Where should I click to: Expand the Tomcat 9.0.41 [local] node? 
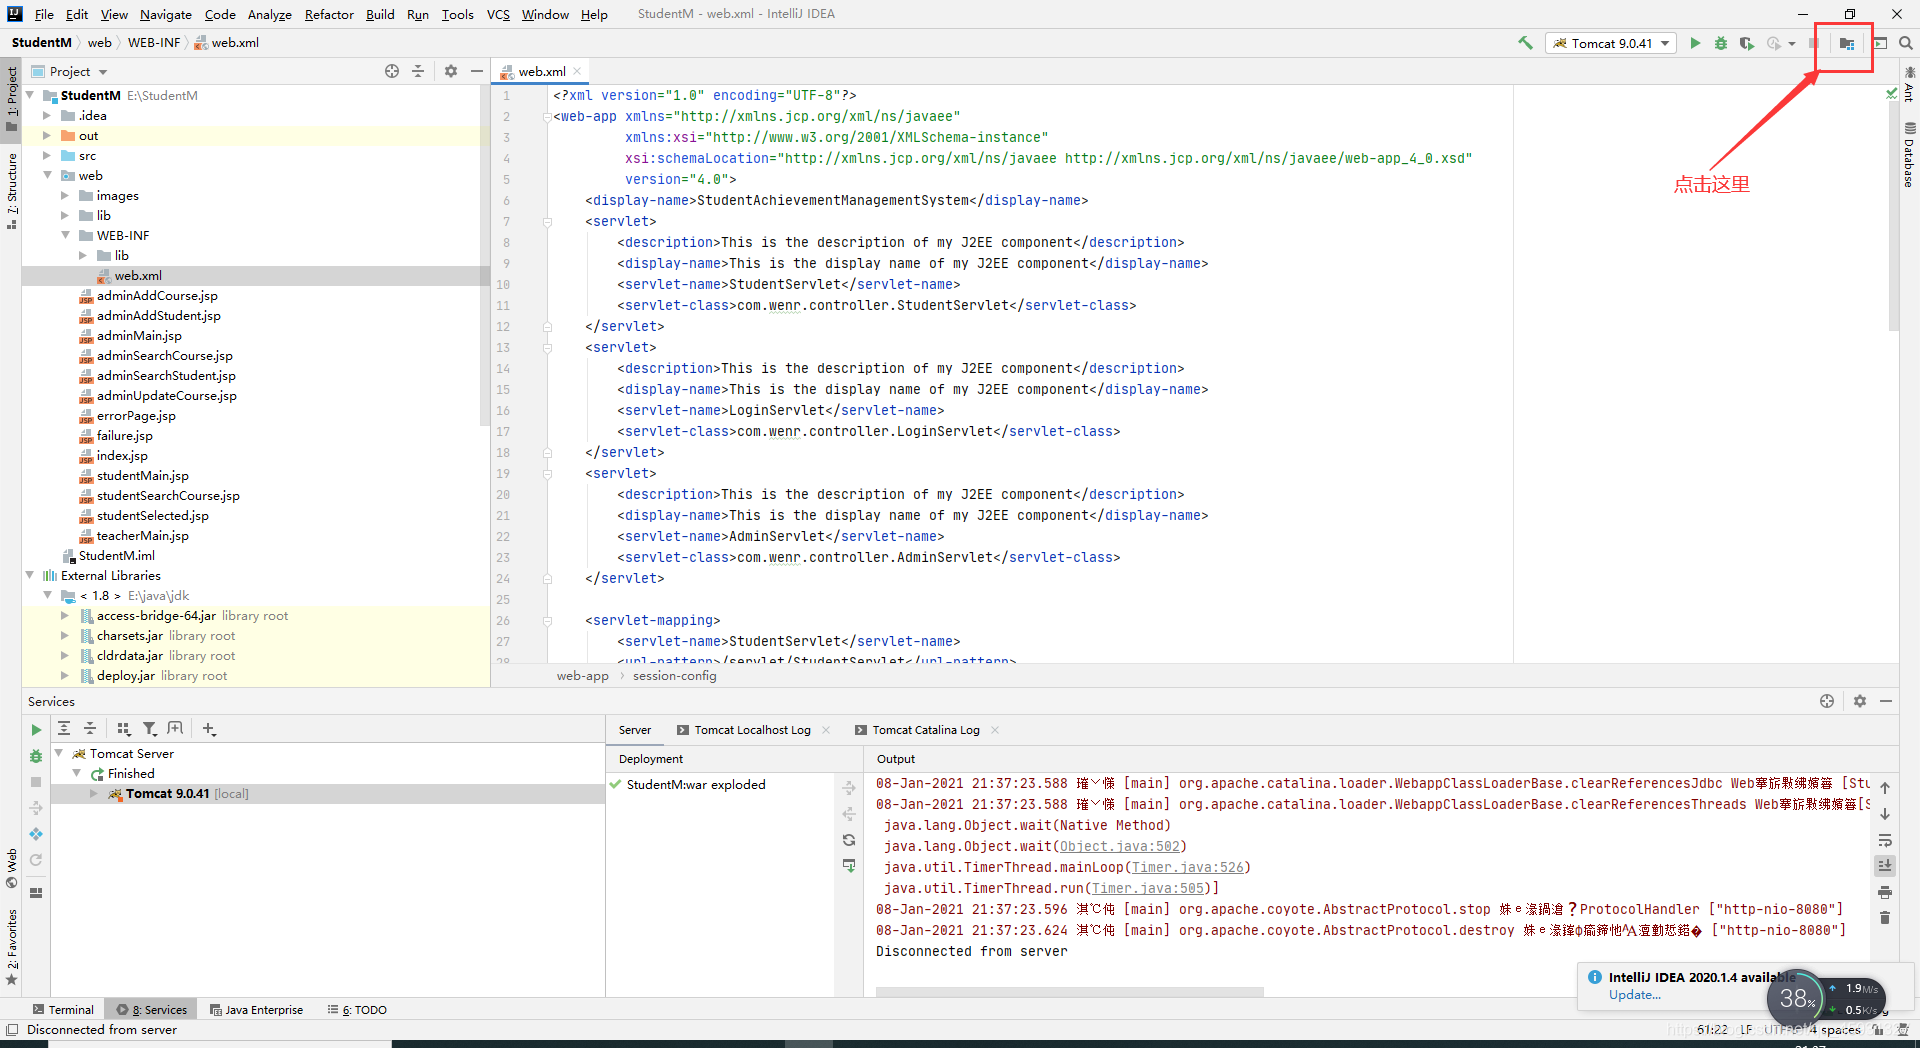(94, 793)
